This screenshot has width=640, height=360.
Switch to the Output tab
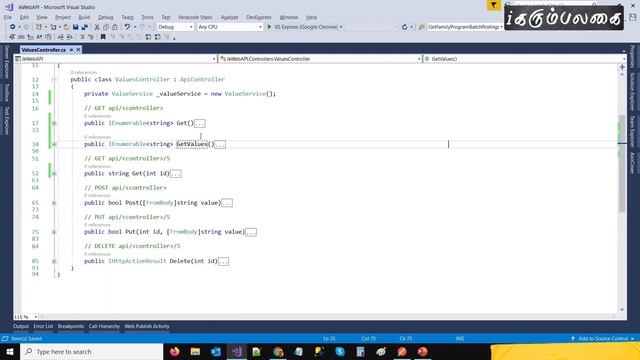pos(21,327)
